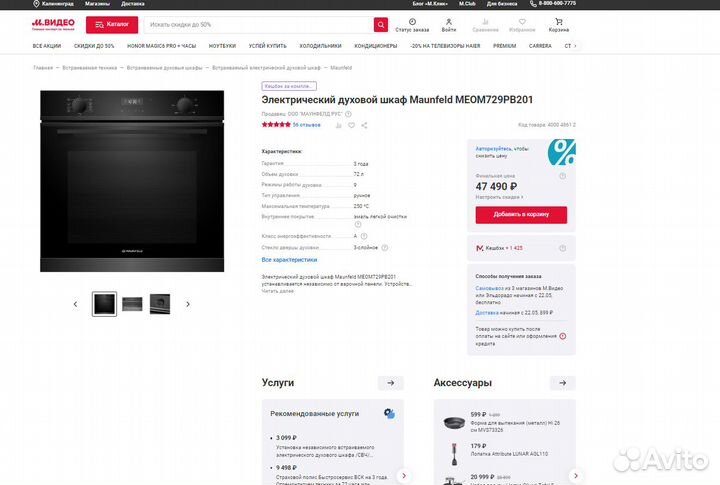Image resolution: width=720 pixels, height=485 pixels.
Task: Show info for 3-слойное door glass
Action: click(384, 248)
